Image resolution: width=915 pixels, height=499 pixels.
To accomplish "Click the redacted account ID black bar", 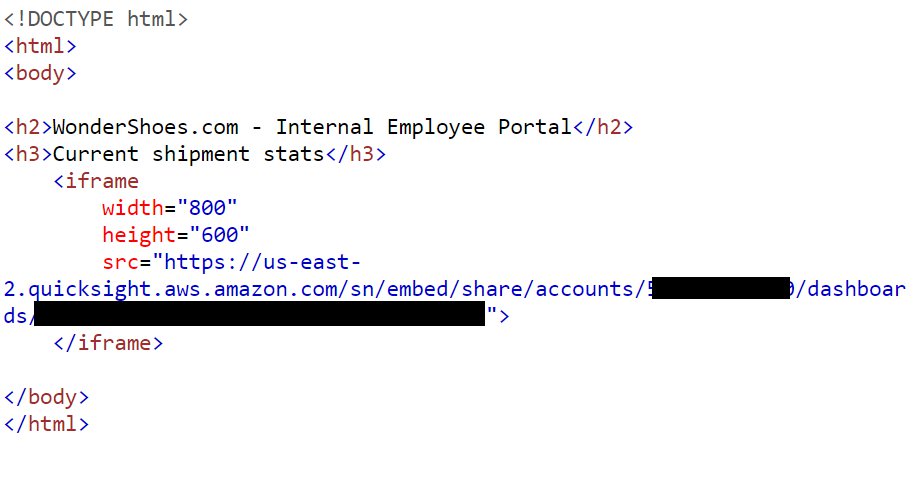I will [x=721, y=288].
